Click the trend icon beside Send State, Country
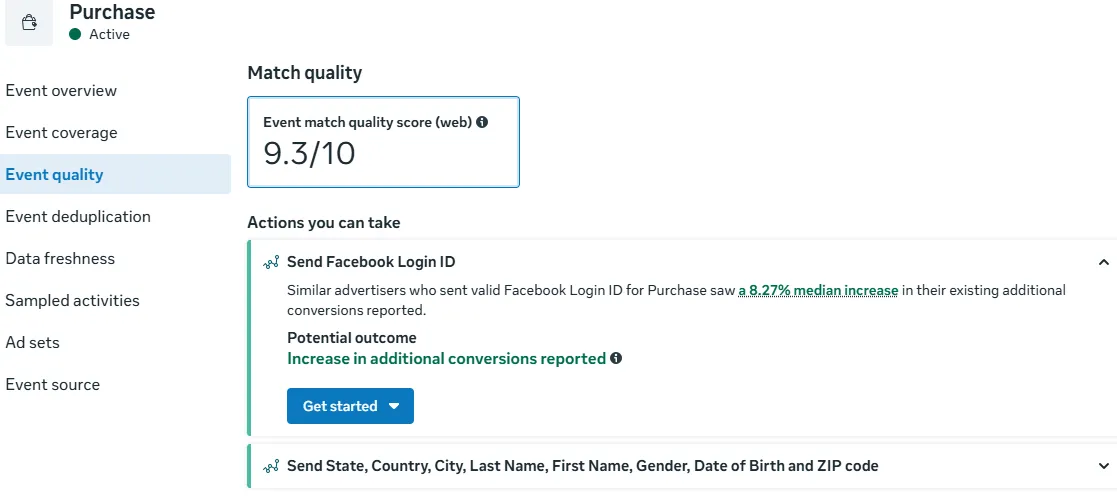 (x=271, y=466)
